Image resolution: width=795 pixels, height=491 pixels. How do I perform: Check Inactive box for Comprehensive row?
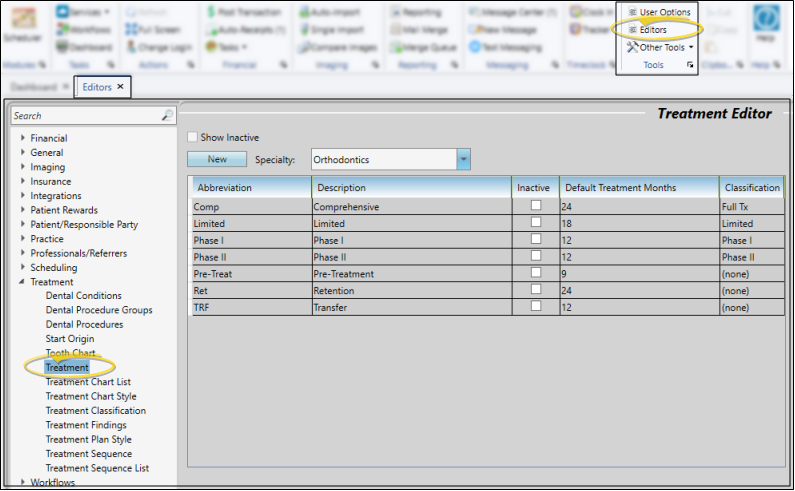[x=536, y=205]
